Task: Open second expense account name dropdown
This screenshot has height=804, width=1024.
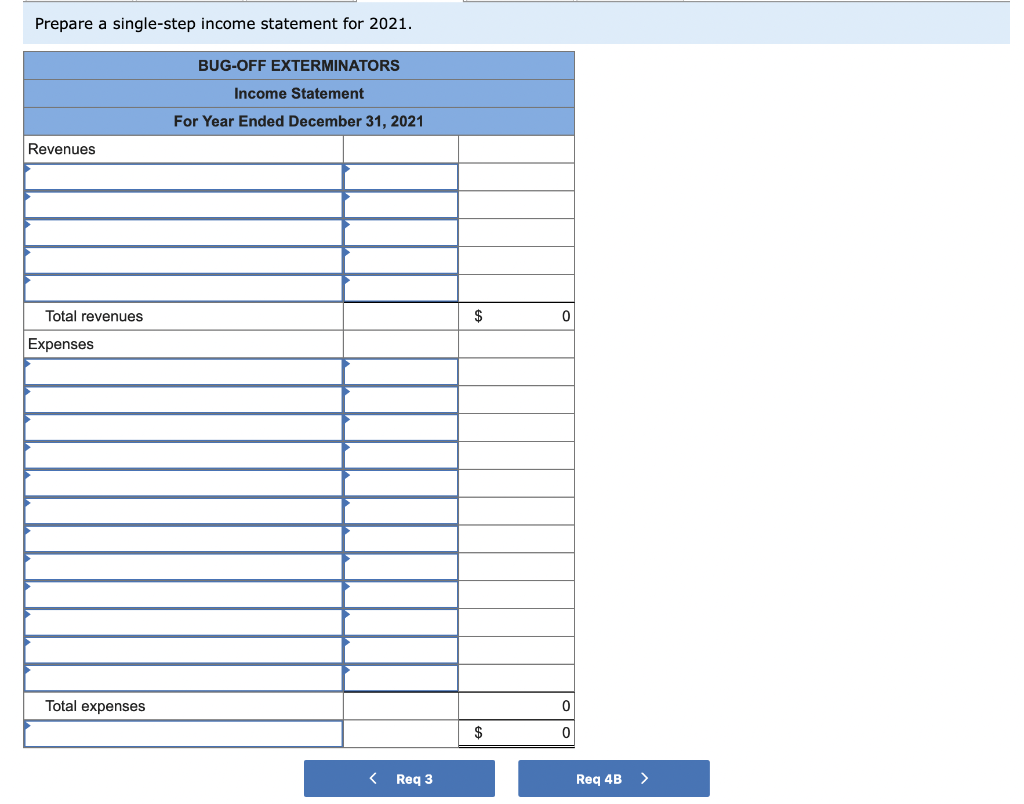Action: pyautogui.click(x=184, y=400)
